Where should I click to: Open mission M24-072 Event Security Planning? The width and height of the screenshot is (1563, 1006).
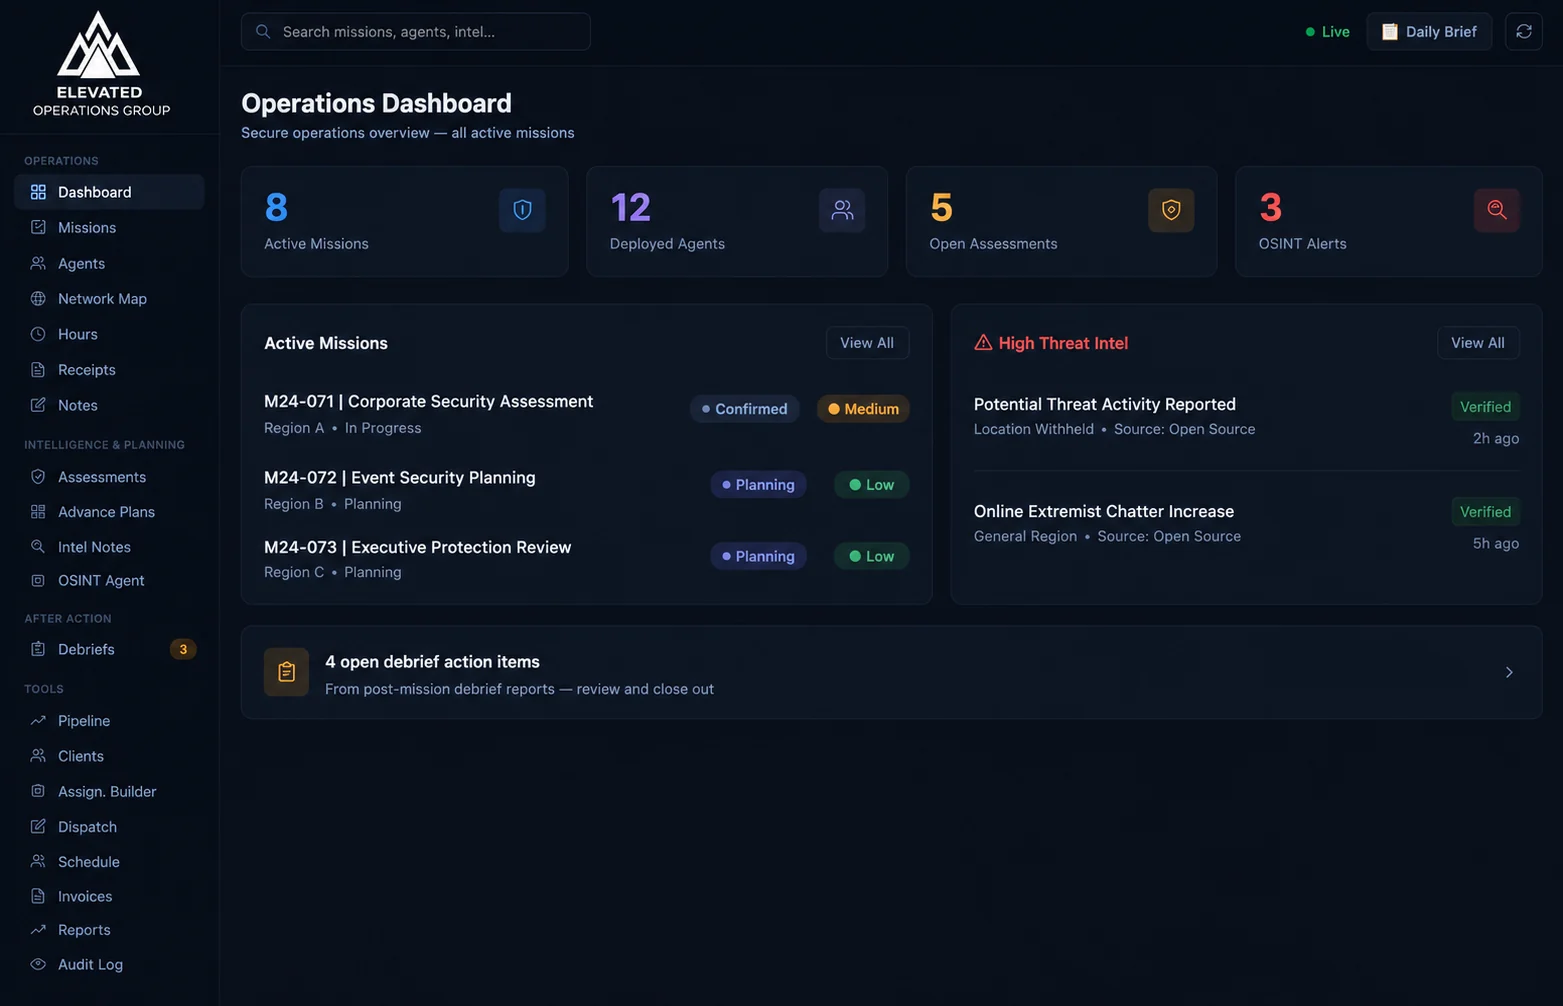click(400, 478)
